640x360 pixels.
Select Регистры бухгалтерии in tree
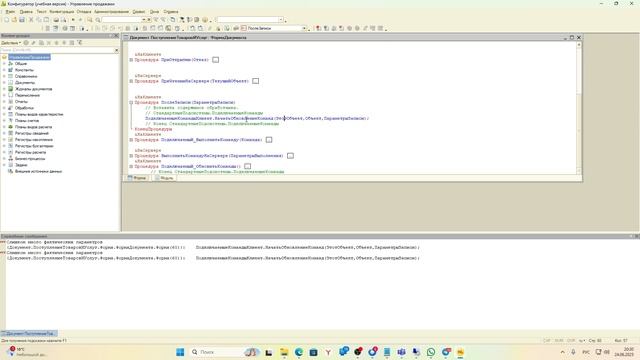(34, 146)
